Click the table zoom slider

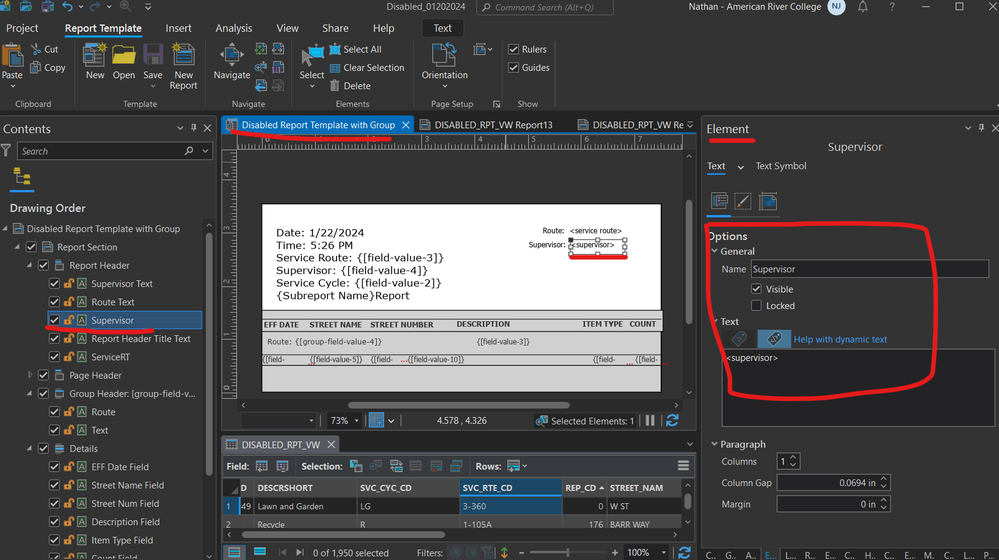pos(568,552)
